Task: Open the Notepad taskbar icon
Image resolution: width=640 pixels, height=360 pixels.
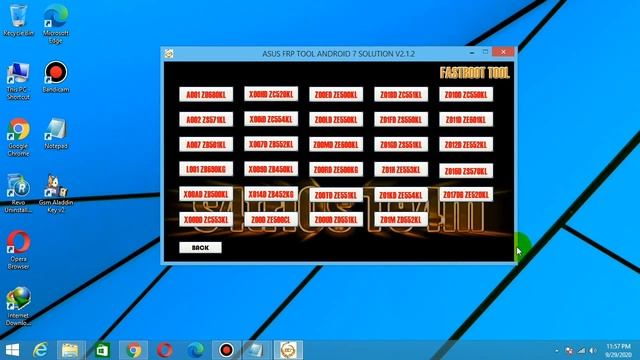Action: pyautogui.click(x=256, y=350)
